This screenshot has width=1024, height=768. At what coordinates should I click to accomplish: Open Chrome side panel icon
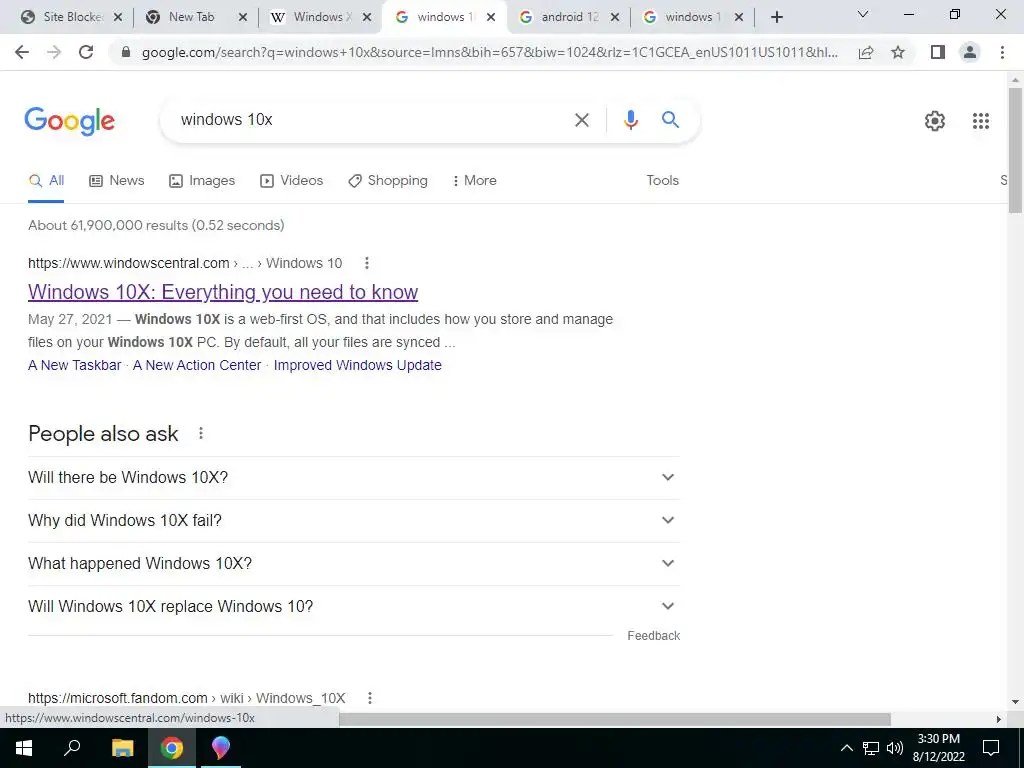[938, 52]
